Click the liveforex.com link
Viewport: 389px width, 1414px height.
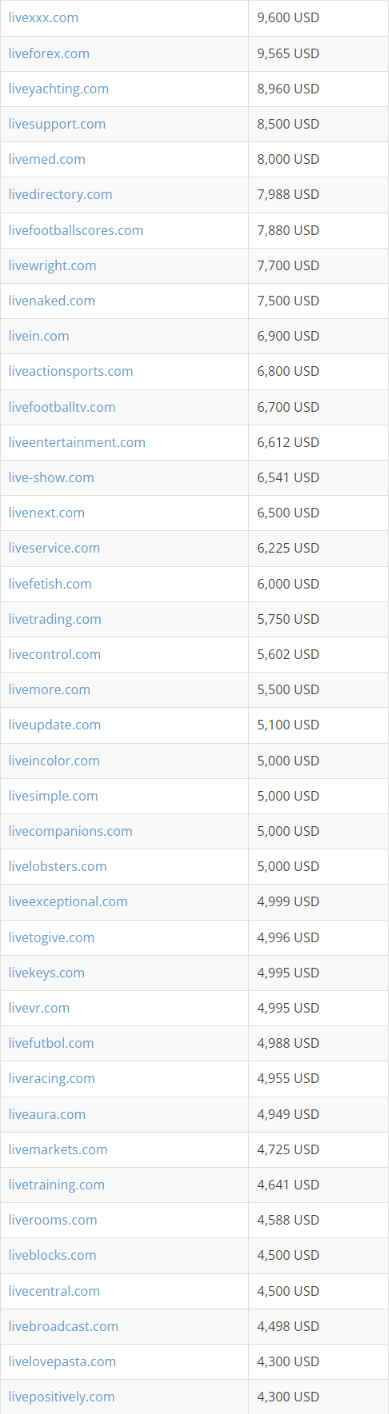[49, 53]
